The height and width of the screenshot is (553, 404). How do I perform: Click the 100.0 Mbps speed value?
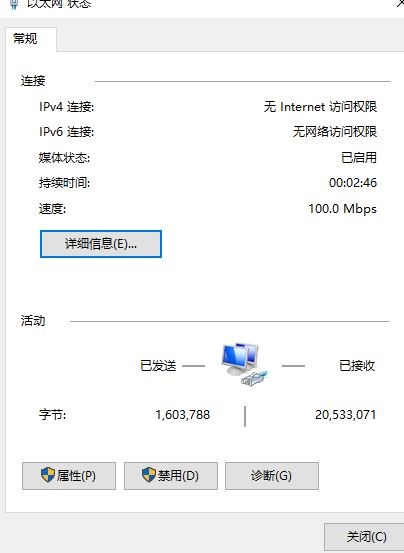tap(343, 208)
